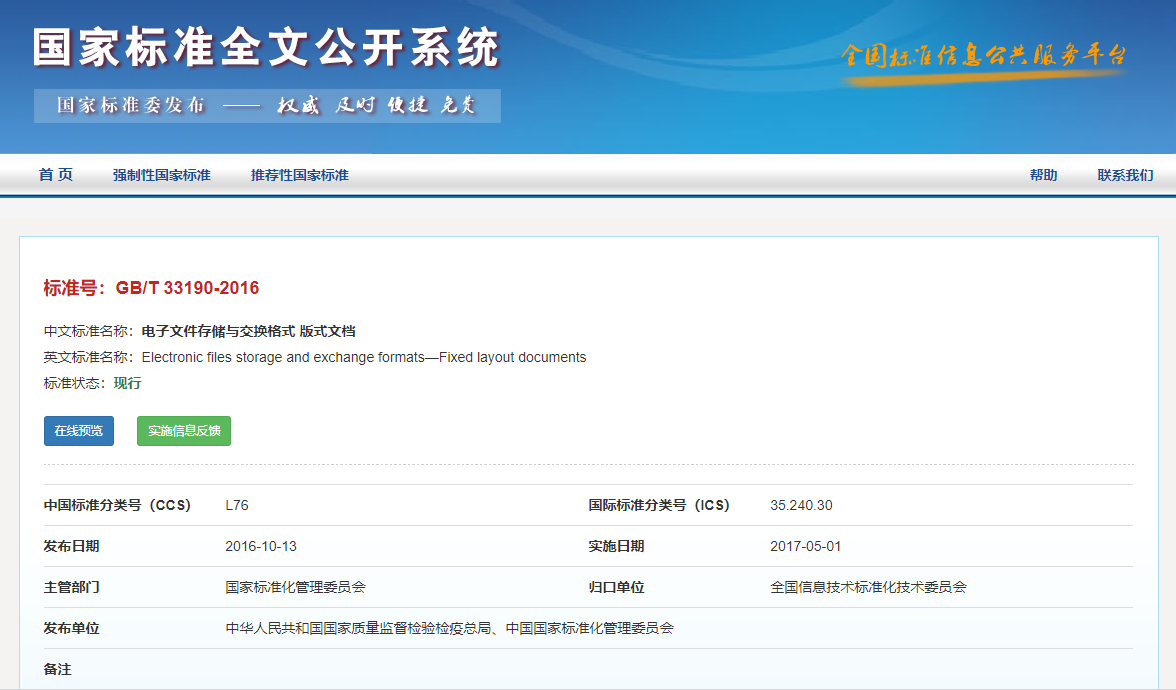Click English title Electronic files storage and exchange formats

tap(364, 358)
